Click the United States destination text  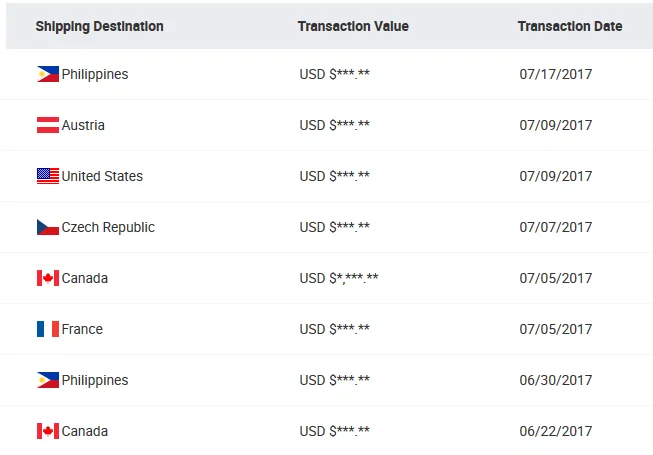(102, 176)
